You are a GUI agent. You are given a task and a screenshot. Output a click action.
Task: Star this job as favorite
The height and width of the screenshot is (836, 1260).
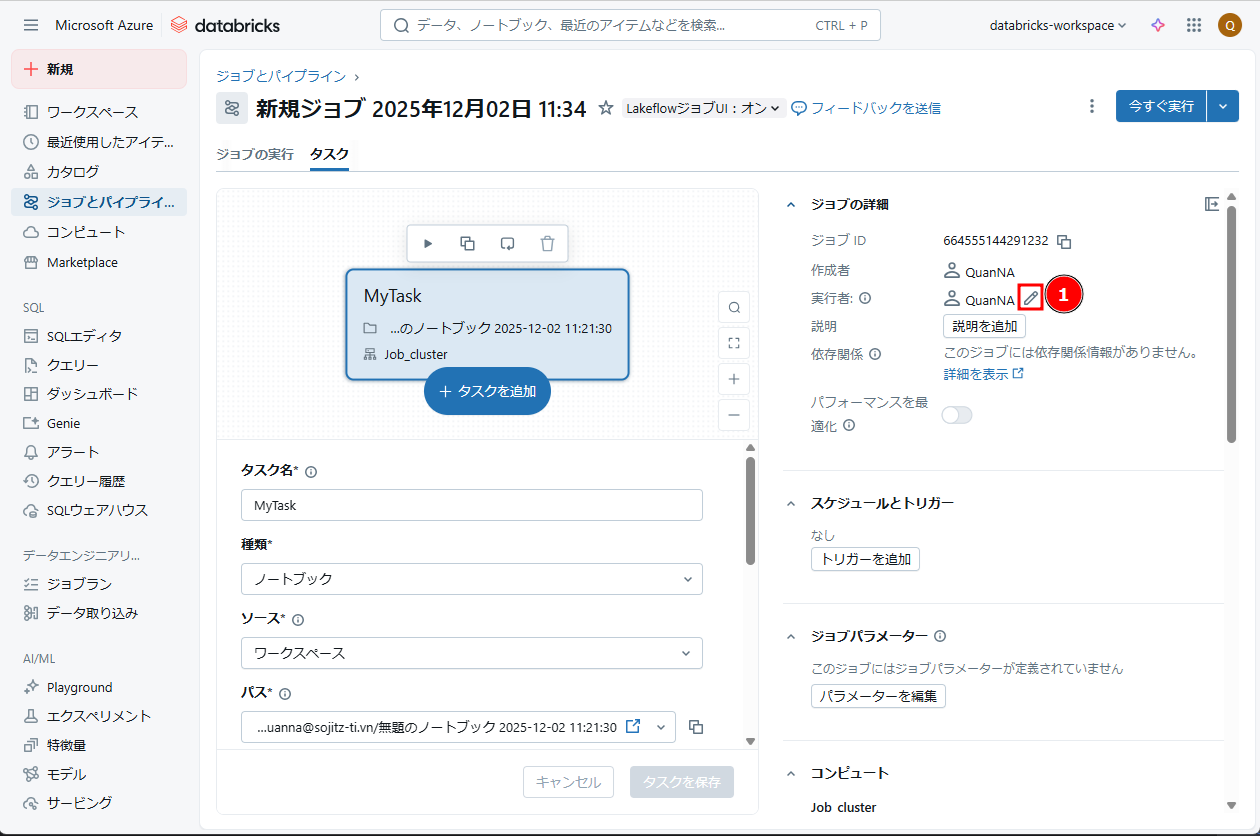tap(605, 108)
